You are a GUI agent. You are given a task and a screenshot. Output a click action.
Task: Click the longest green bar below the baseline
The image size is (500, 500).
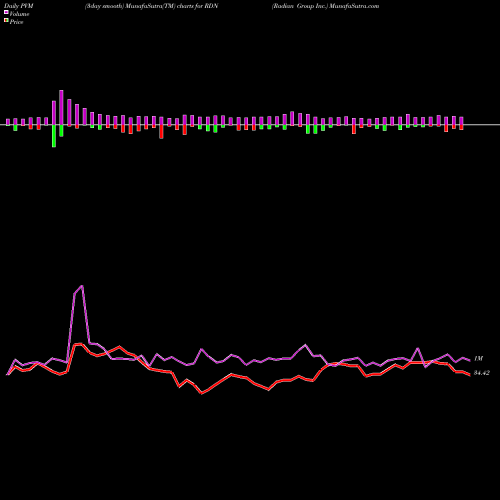pos(54,136)
